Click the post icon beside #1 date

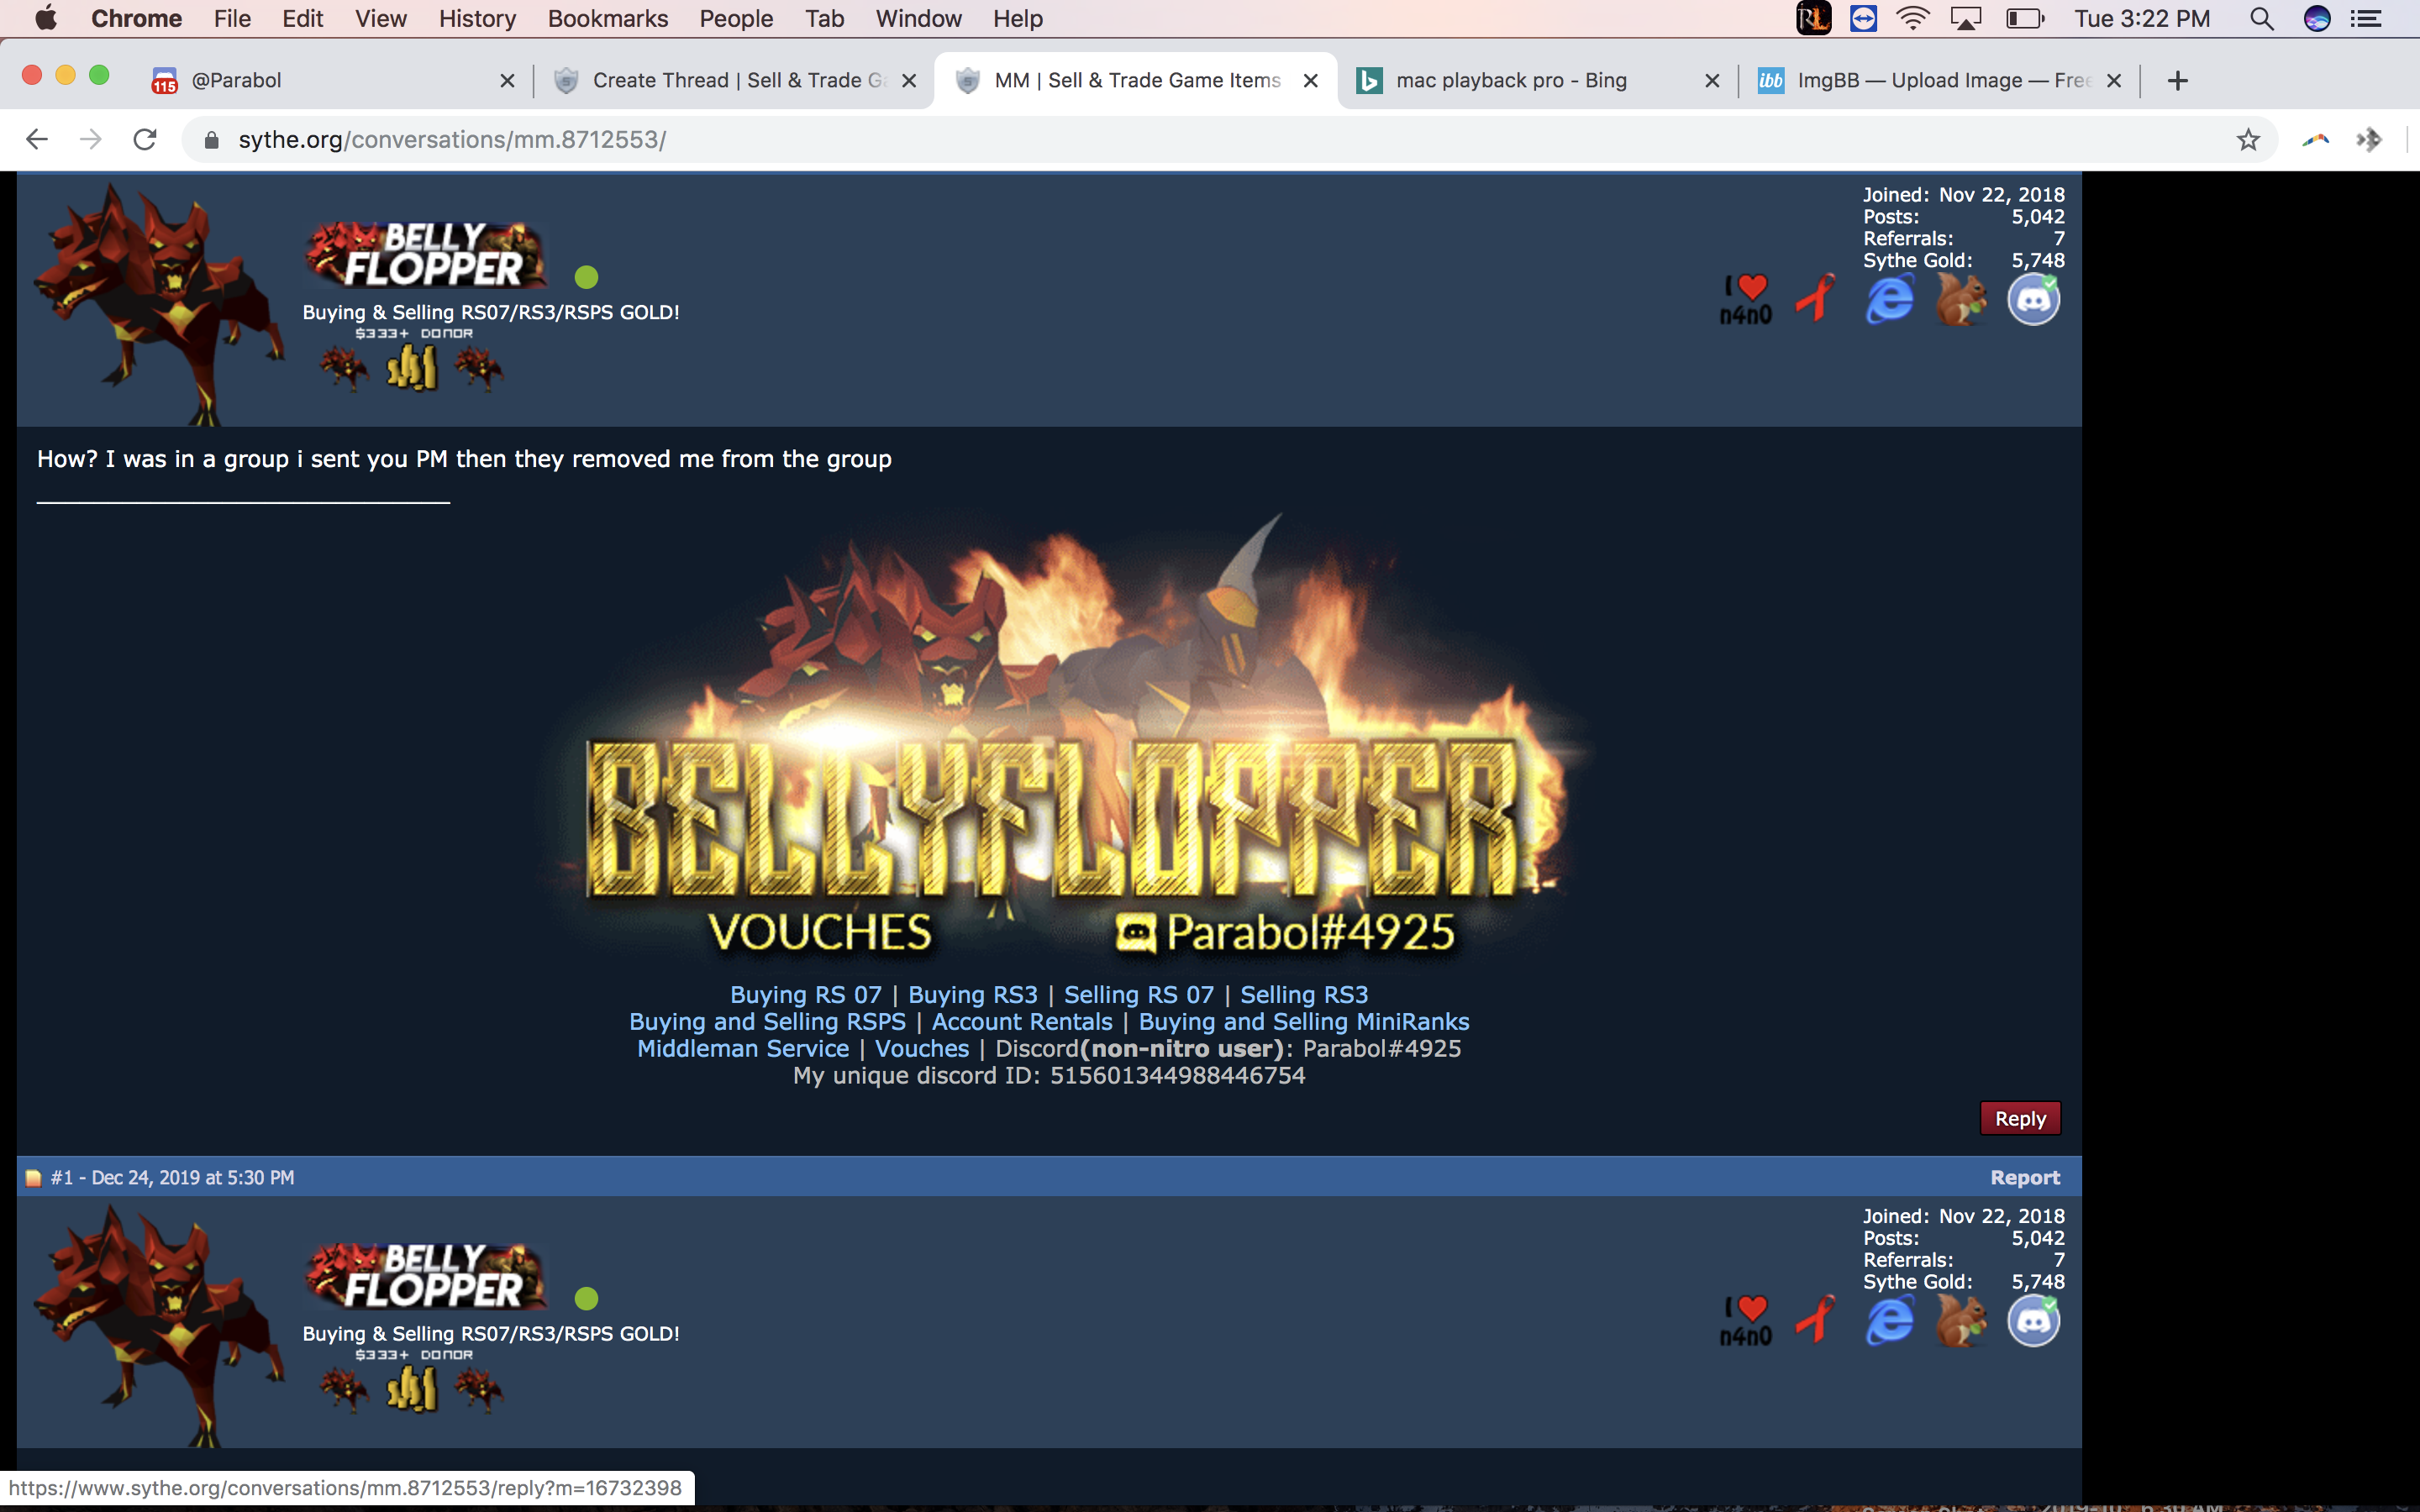pos(33,1178)
